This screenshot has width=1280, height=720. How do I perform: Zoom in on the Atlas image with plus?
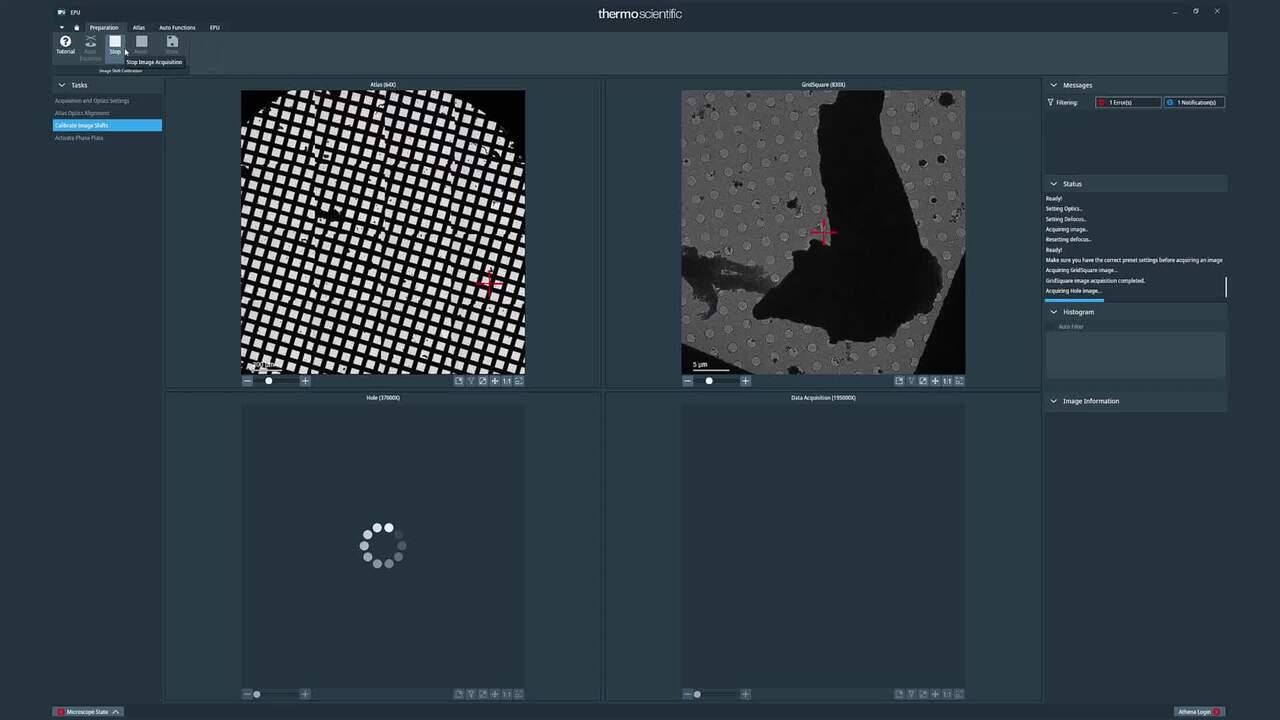305,381
